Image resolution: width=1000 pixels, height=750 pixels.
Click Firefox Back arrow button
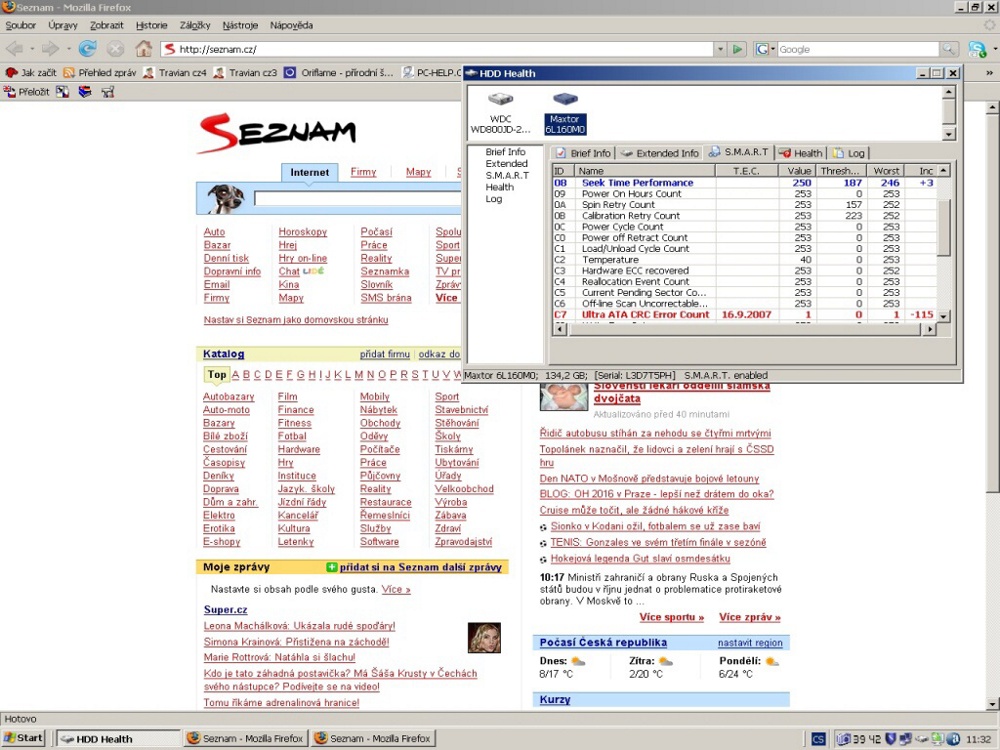pos(14,49)
